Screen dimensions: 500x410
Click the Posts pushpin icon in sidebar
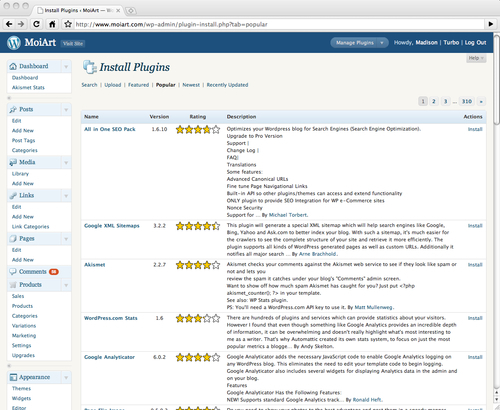click(x=13, y=109)
